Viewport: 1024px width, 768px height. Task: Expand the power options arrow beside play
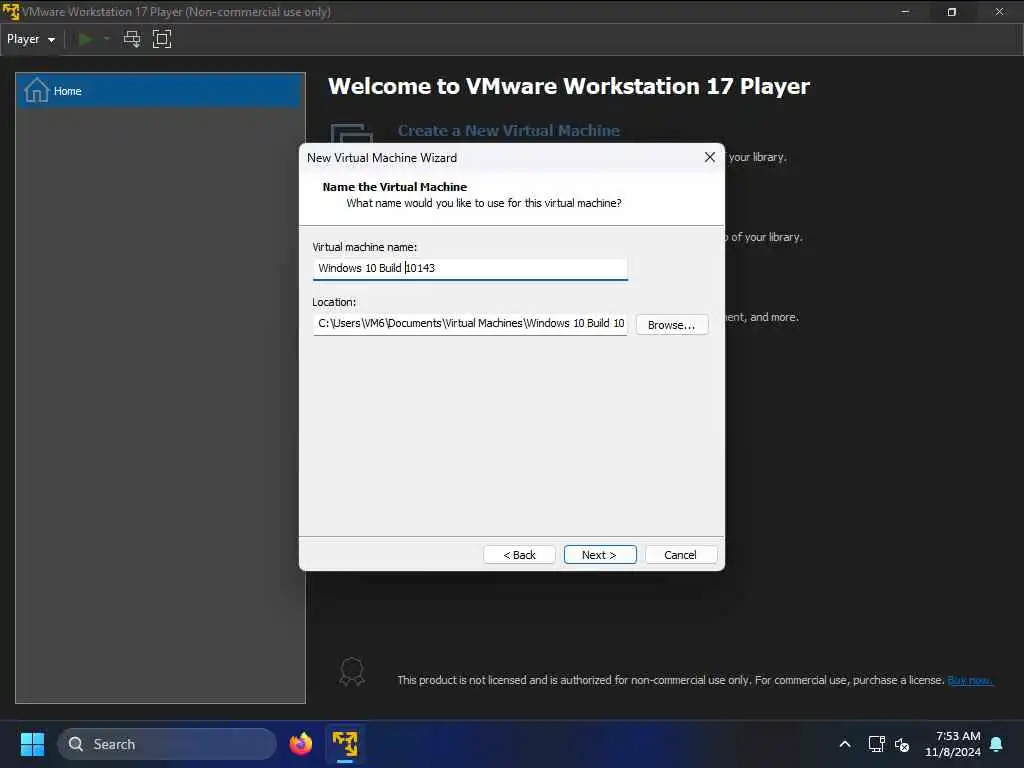tap(106, 39)
